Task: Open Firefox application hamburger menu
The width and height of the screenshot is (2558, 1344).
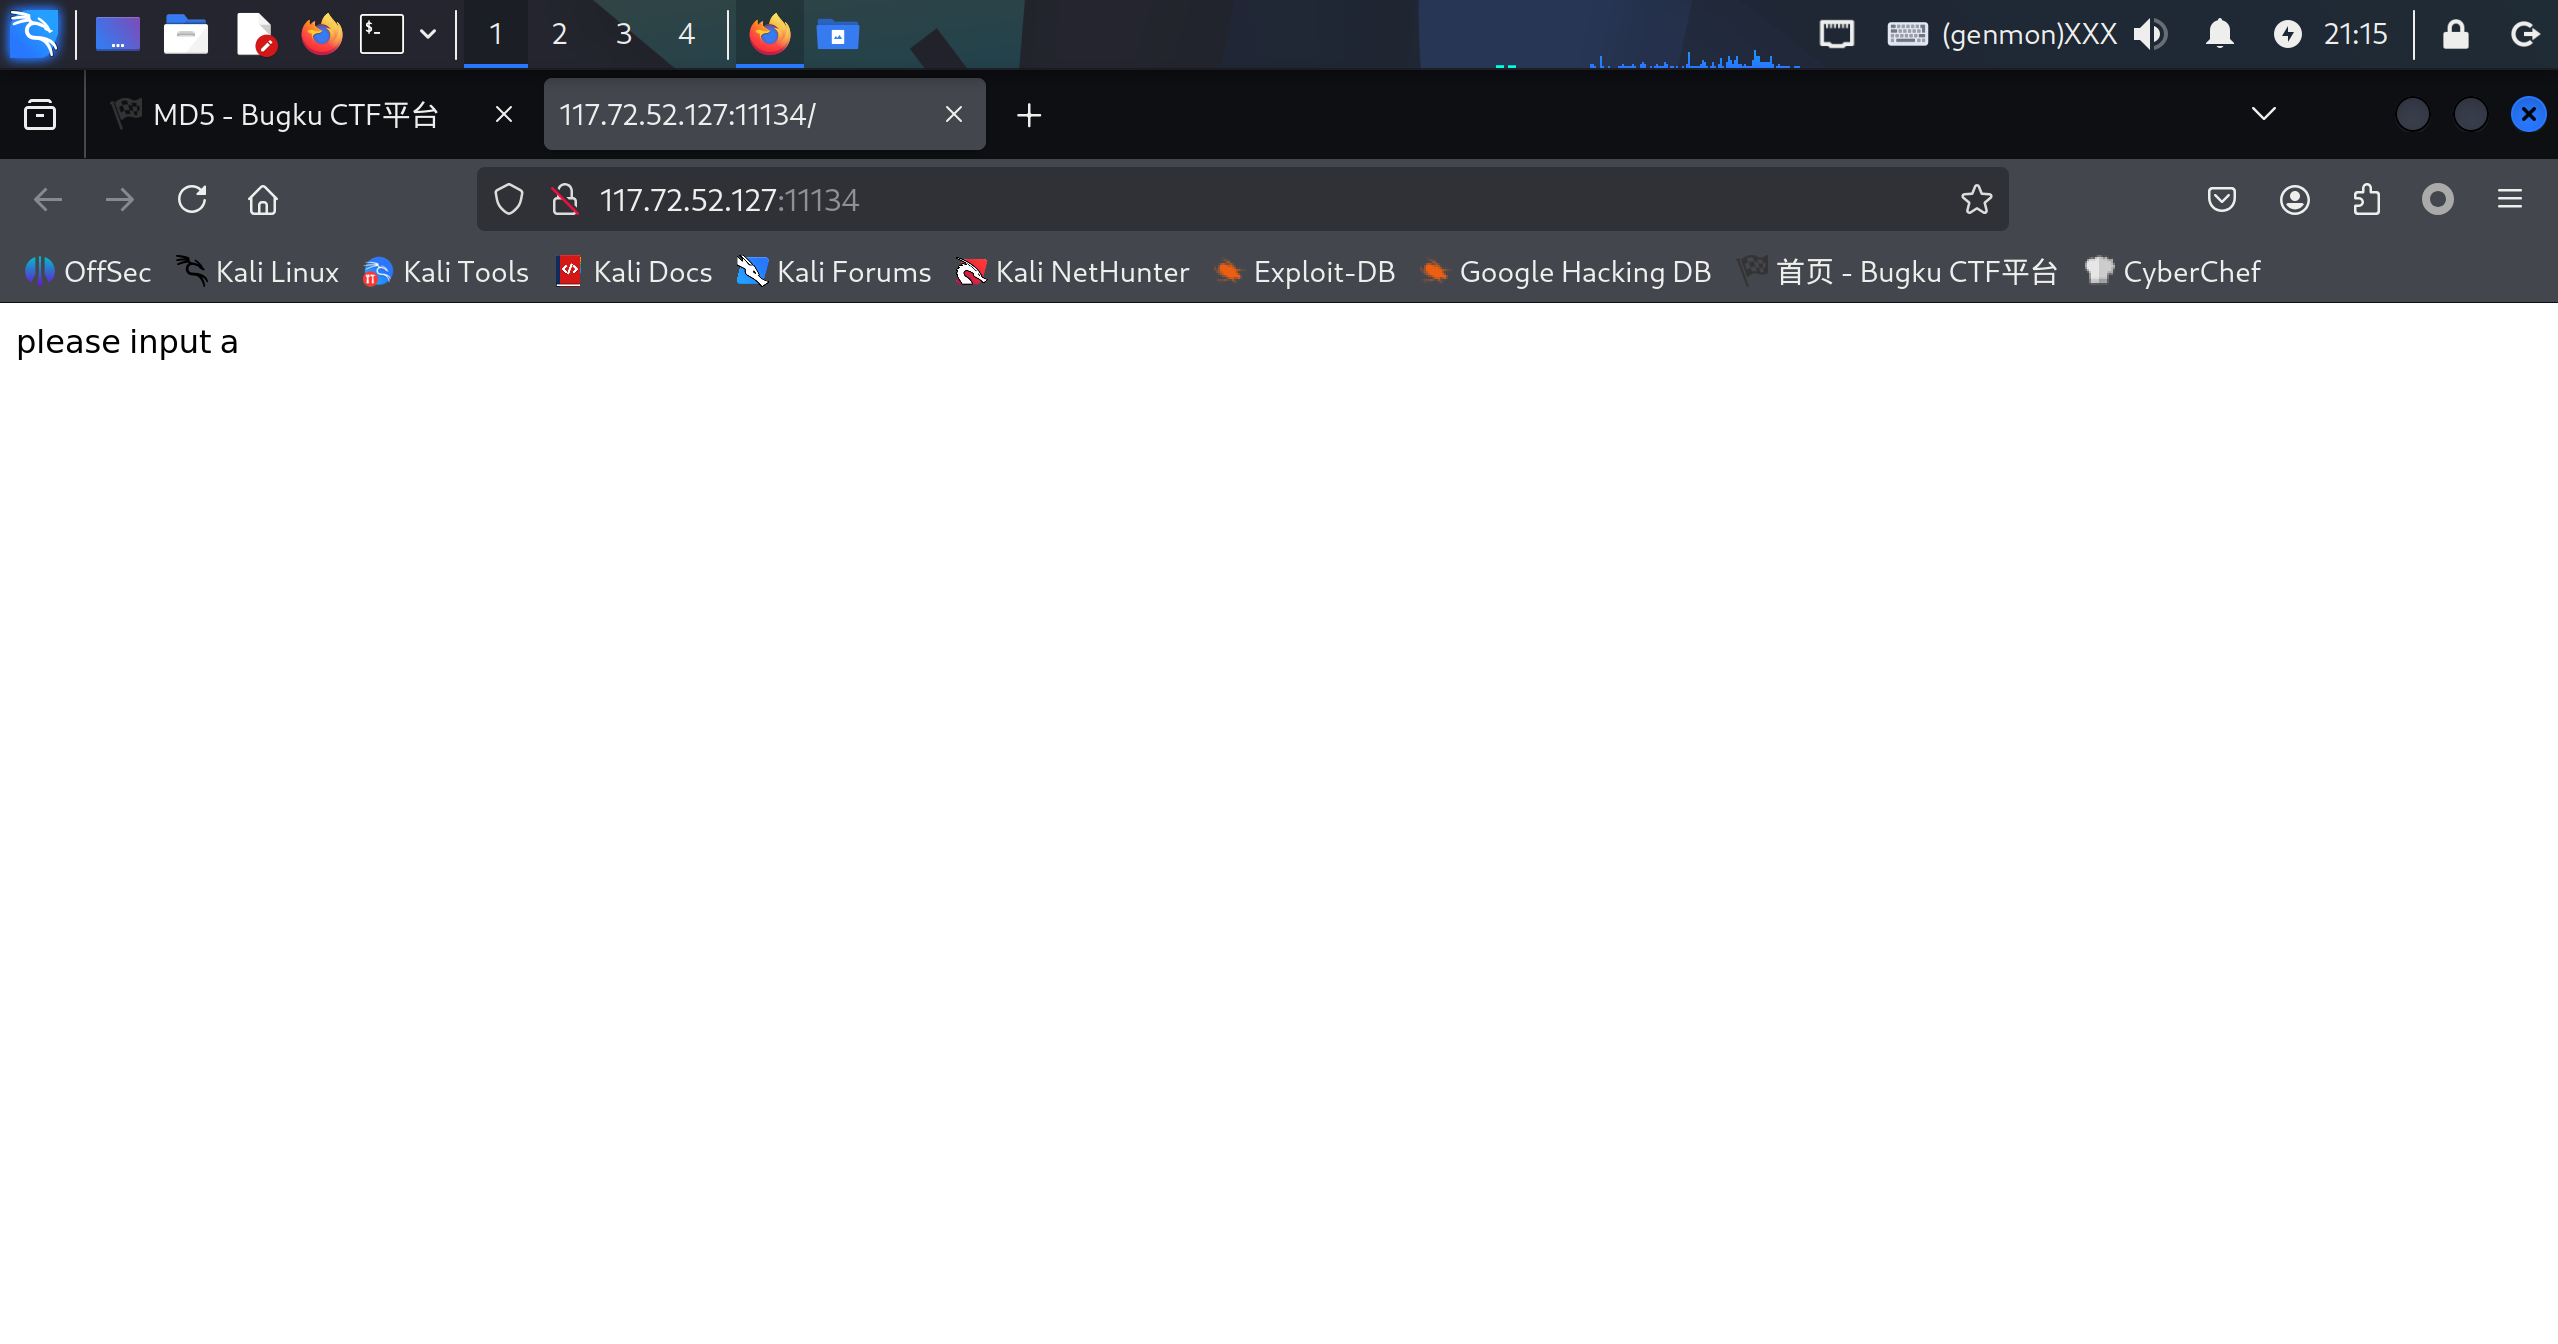Action: click(2509, 200)
